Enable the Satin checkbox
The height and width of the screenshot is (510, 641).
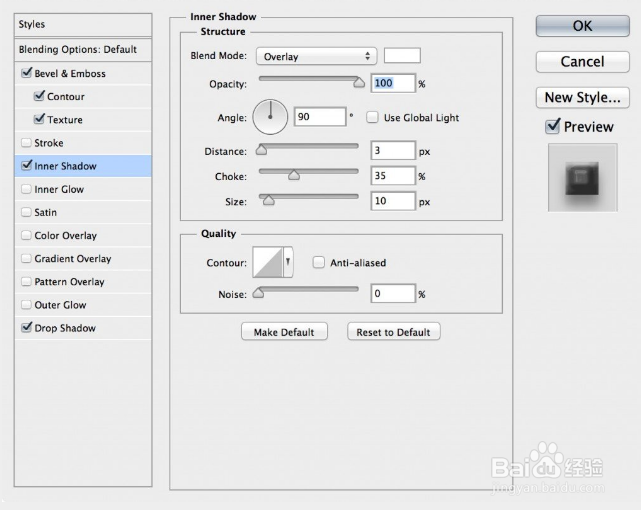[26, 212]
